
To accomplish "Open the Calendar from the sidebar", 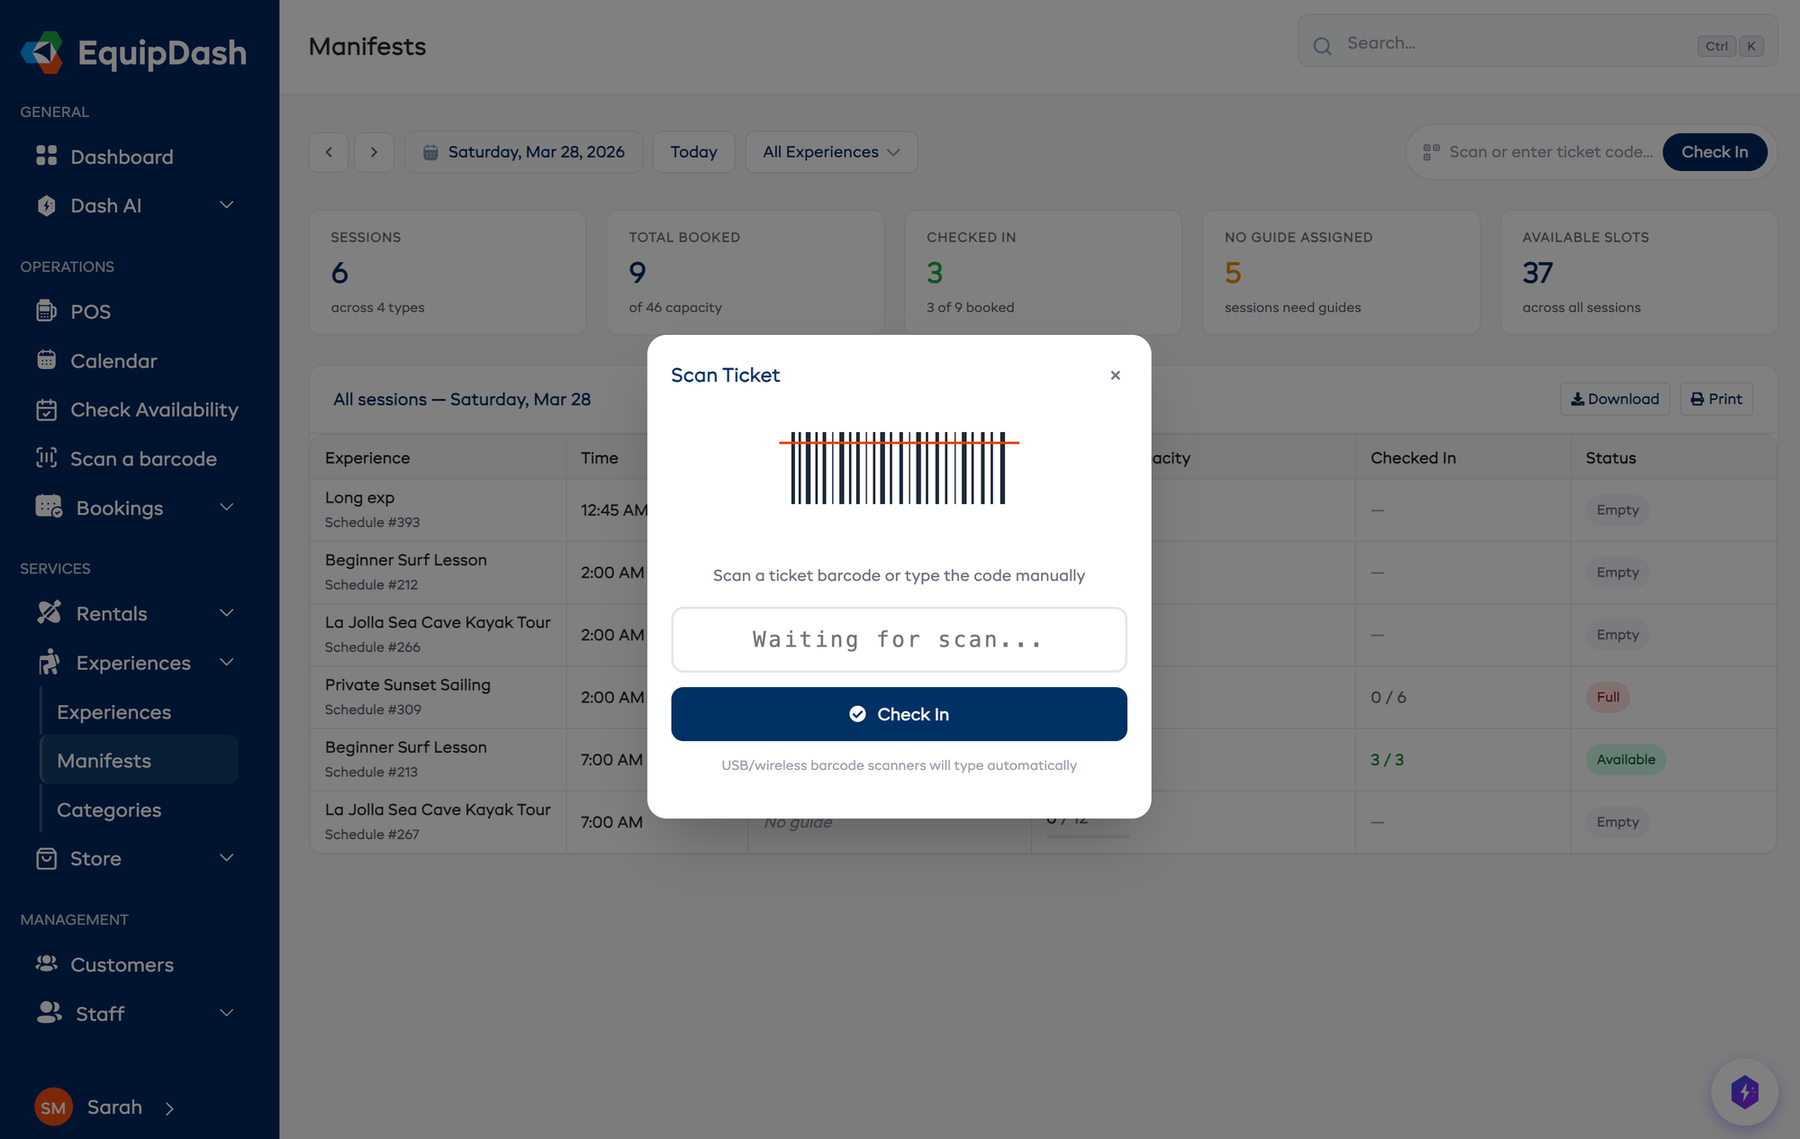I will point(112,360).
